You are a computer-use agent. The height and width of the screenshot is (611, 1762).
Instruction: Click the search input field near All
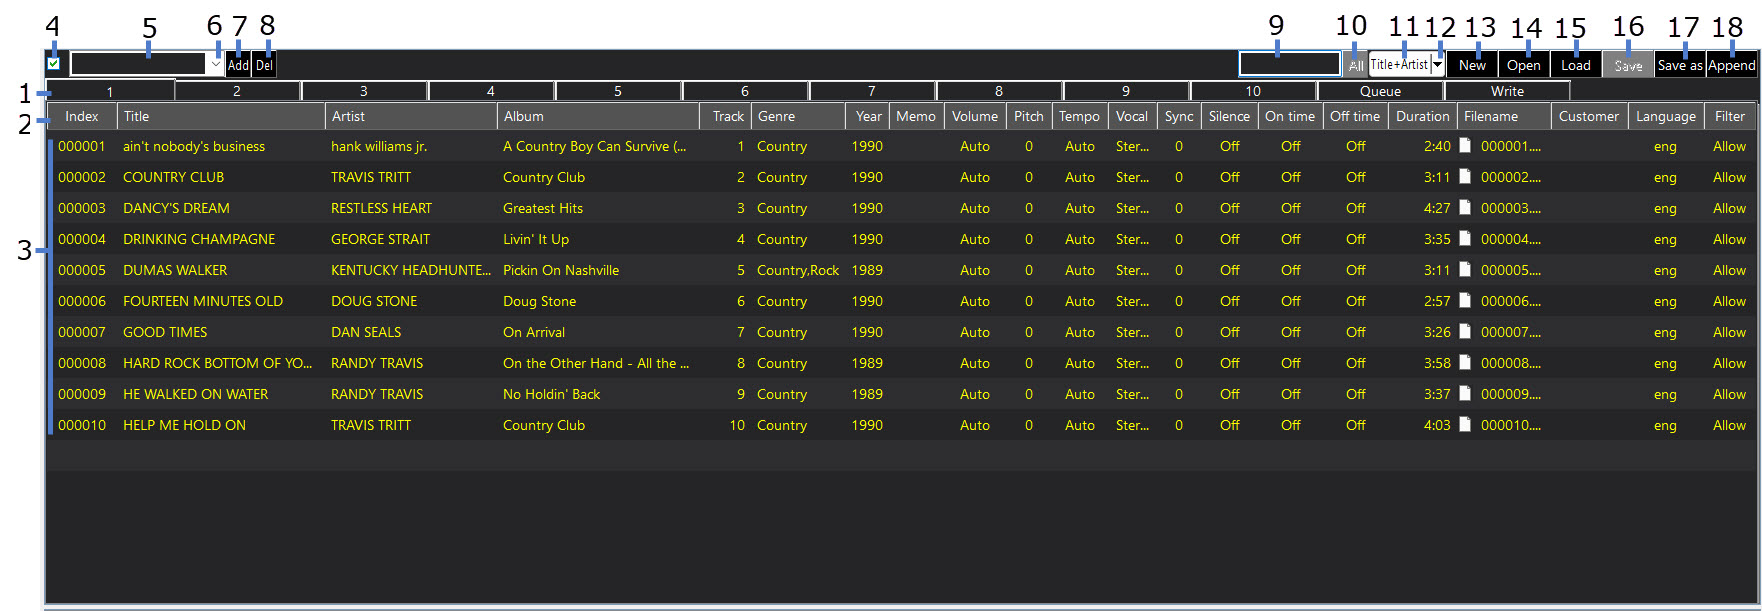pyautogui.click(x=1289, y=64)
